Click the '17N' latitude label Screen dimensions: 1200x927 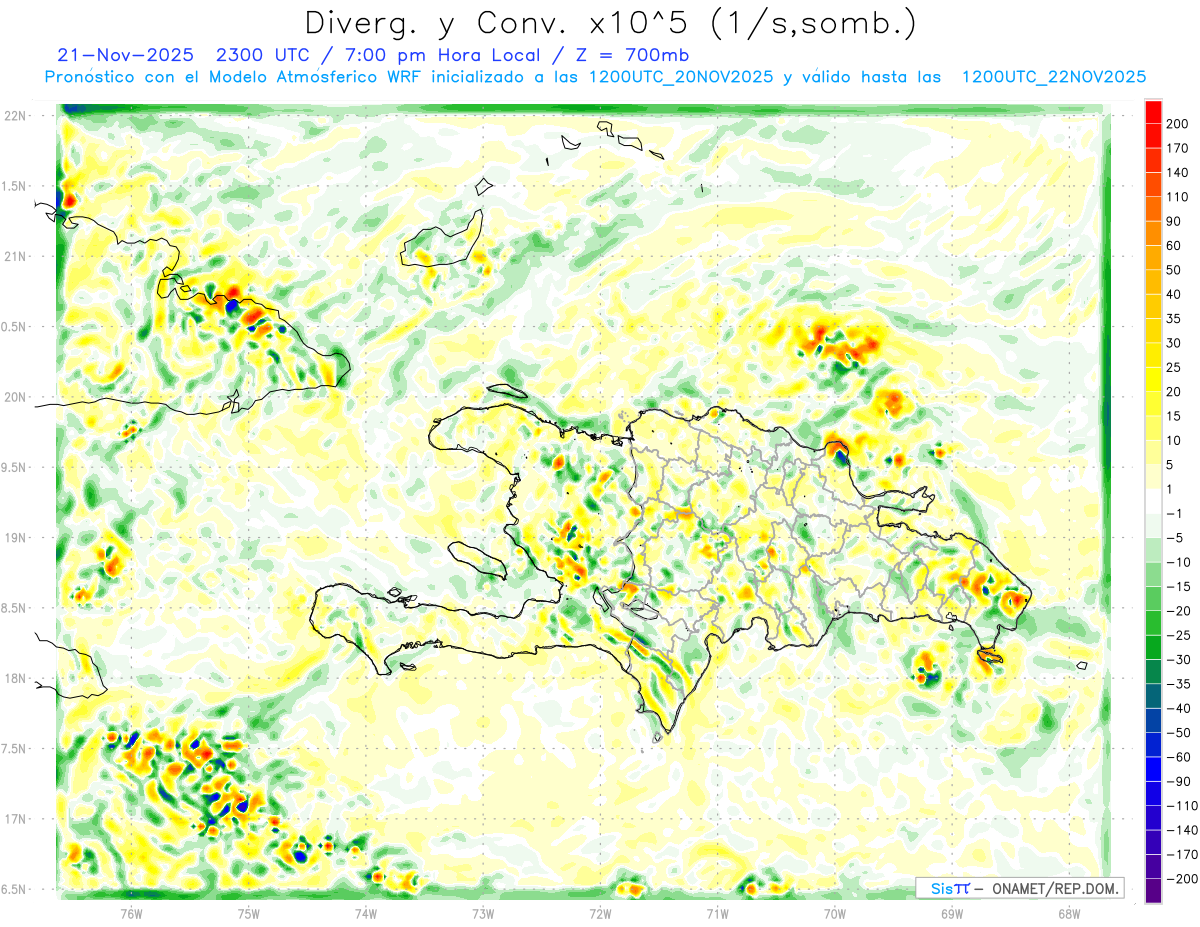point(14,819)
